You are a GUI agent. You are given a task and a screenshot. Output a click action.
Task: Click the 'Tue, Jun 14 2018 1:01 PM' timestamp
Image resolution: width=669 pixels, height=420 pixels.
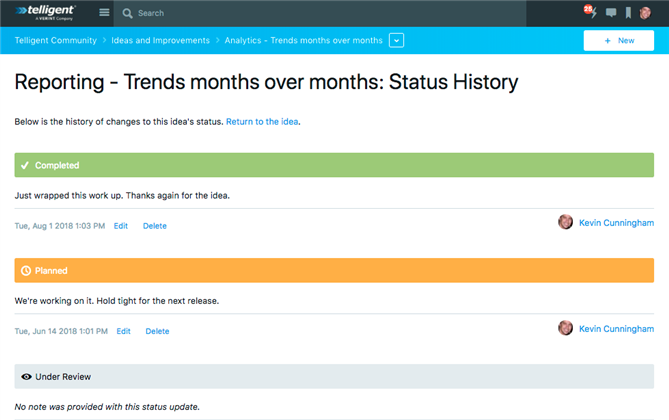(x=61, y=331)
